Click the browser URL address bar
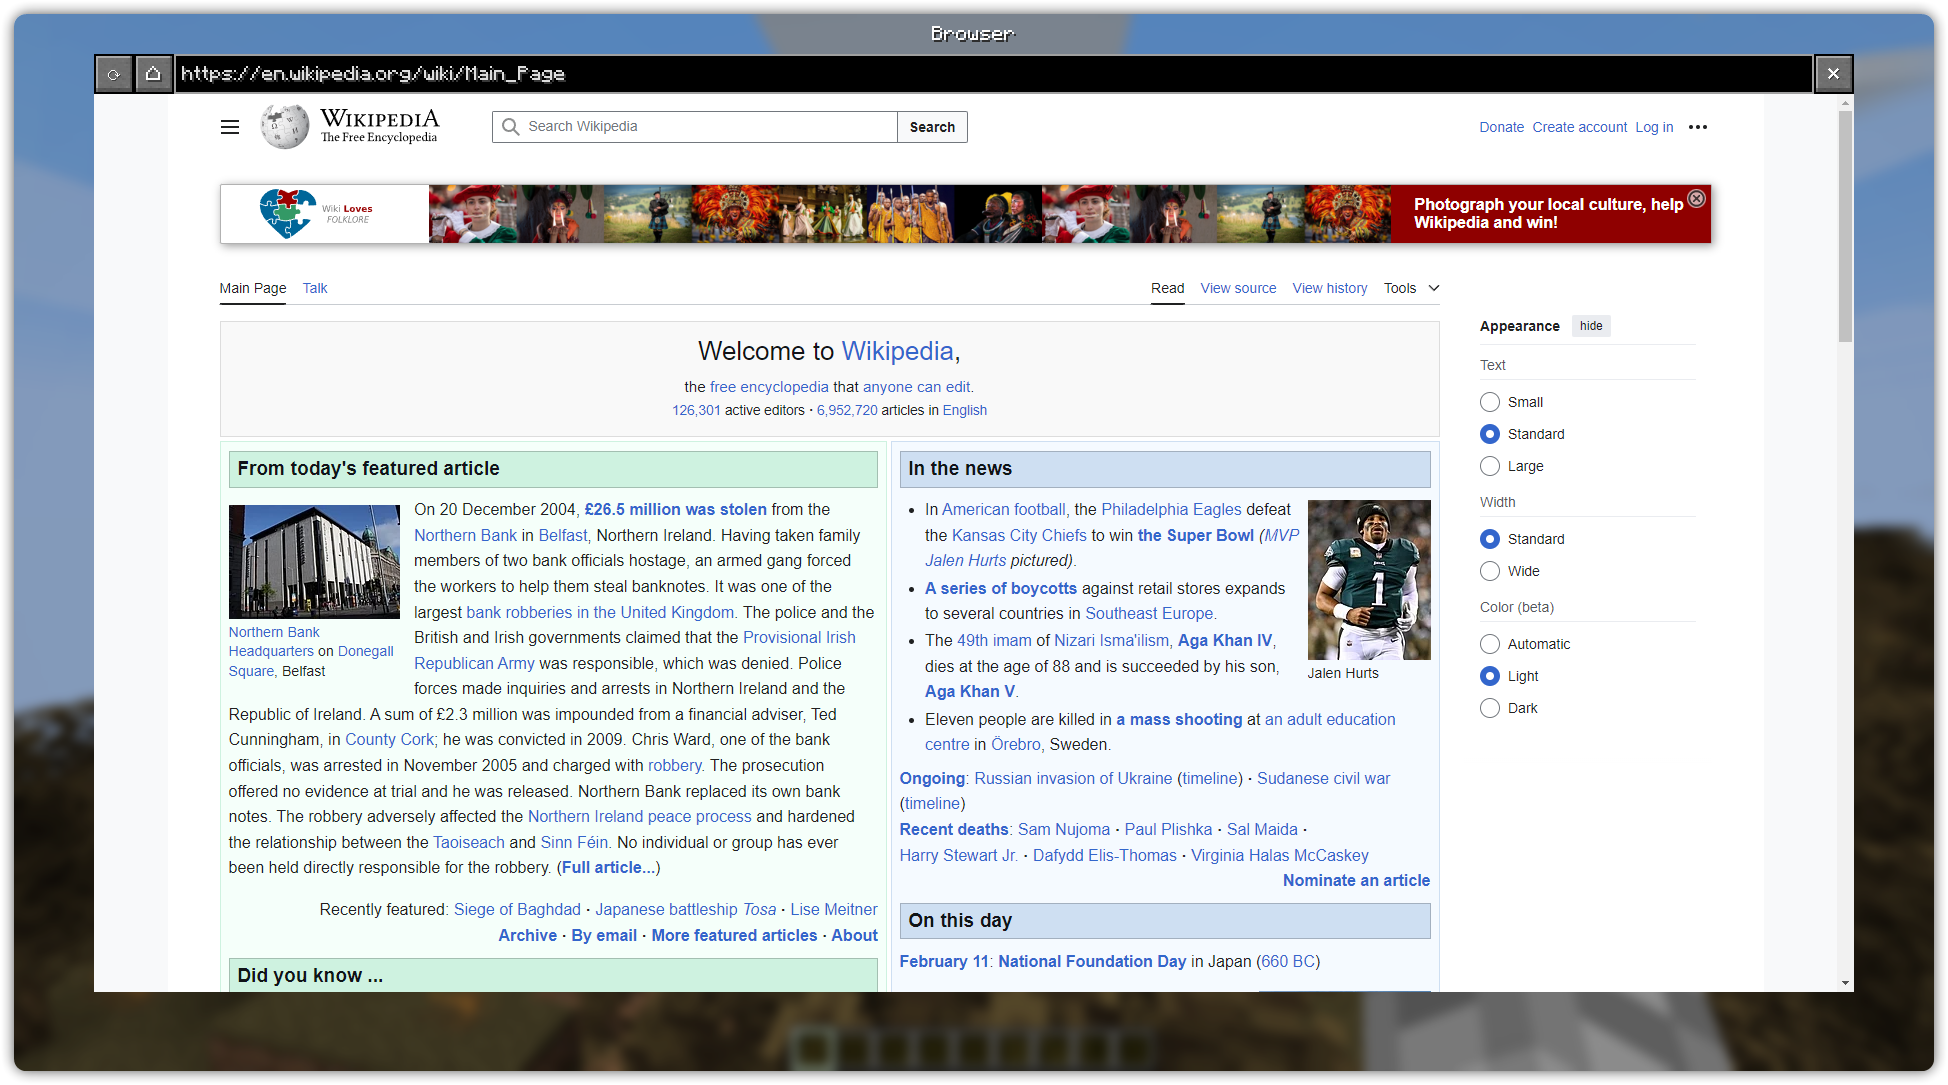 tap(994, 74)
